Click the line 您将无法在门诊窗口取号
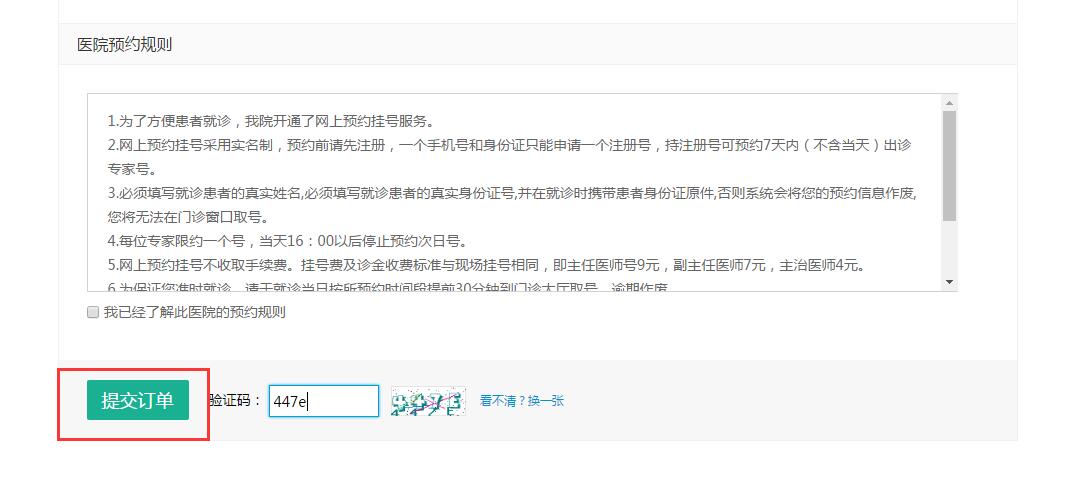 point(188,217)
